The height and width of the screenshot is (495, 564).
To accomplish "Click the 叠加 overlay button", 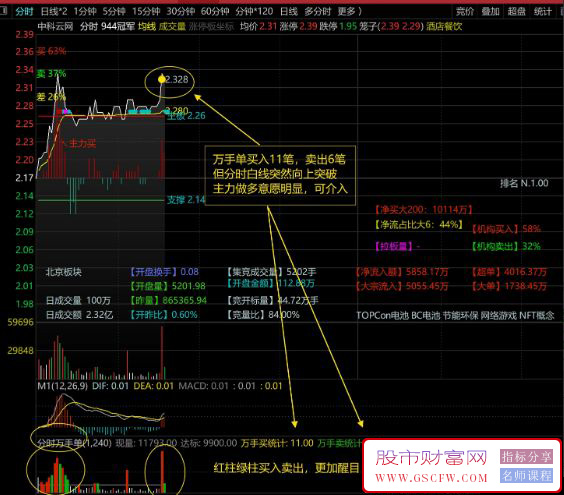I will (491, 12).
